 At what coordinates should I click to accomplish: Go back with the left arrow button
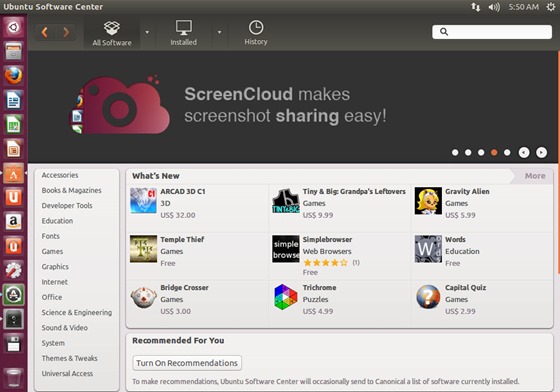45,32
